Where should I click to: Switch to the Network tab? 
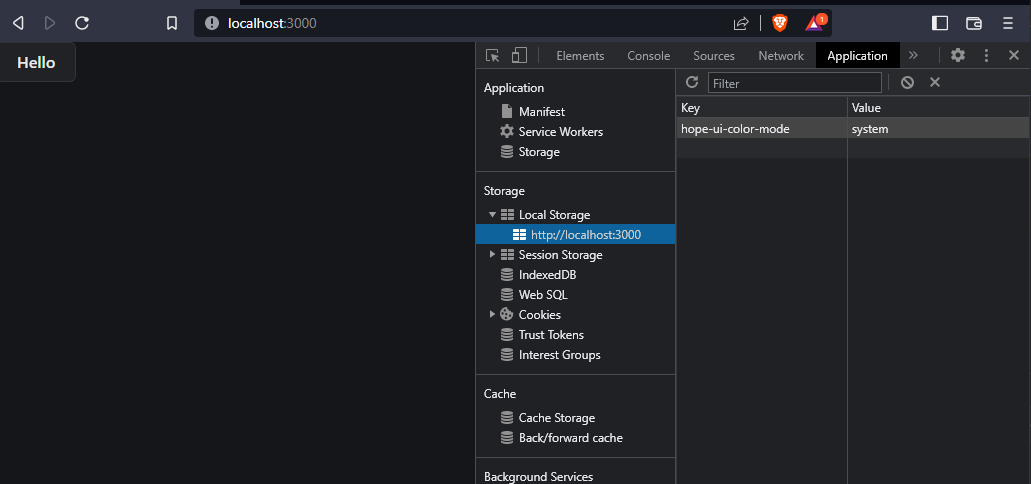[781, 56]
